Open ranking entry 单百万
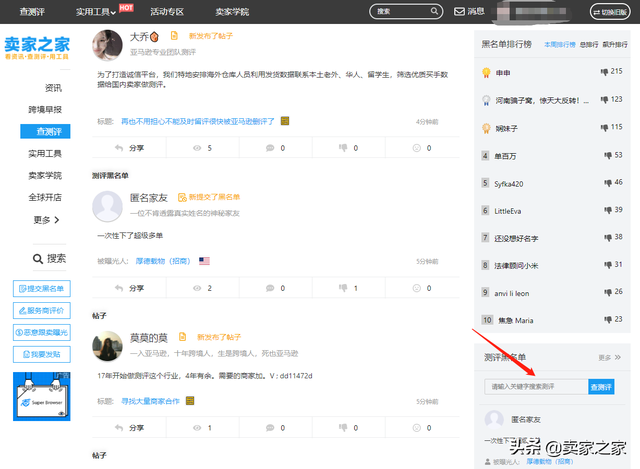 (505, 156)
